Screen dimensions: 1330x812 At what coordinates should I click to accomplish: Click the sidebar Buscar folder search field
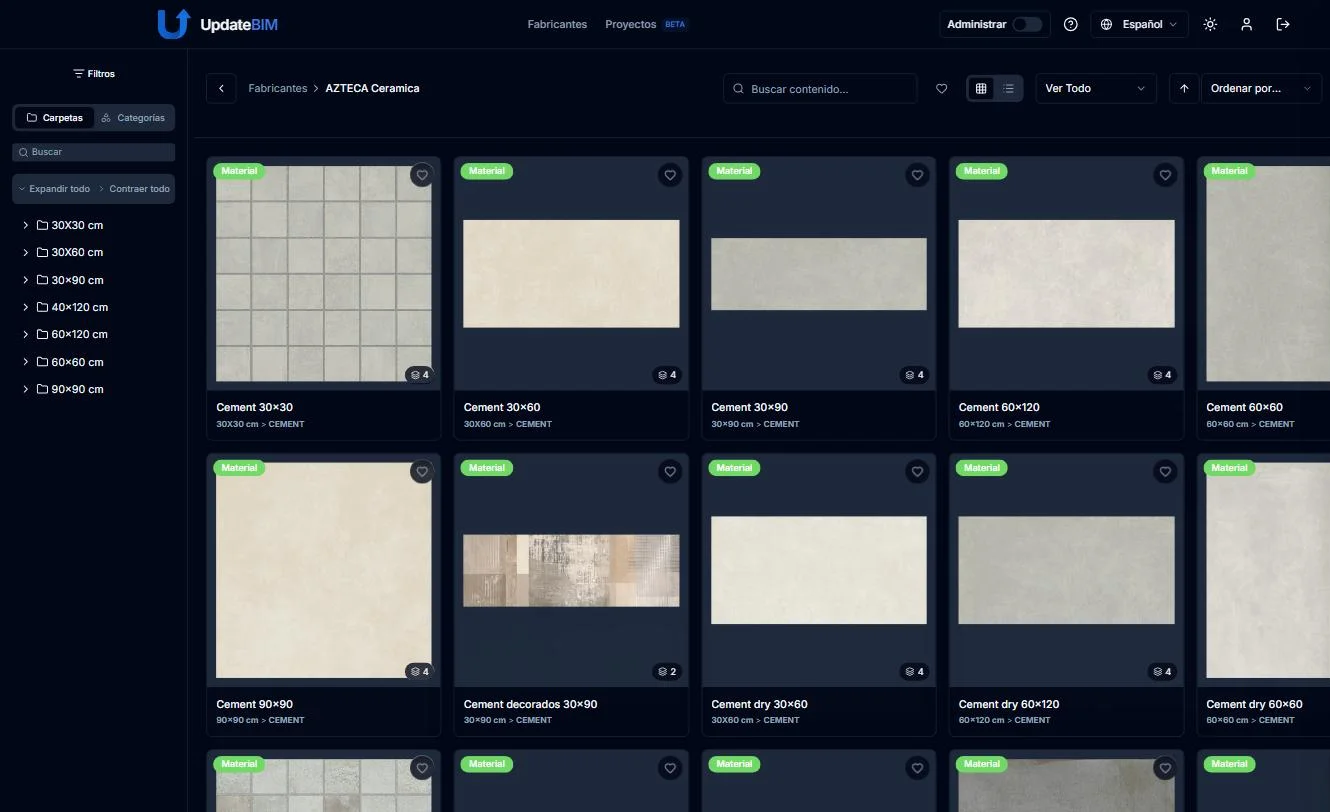coord(94,152)
